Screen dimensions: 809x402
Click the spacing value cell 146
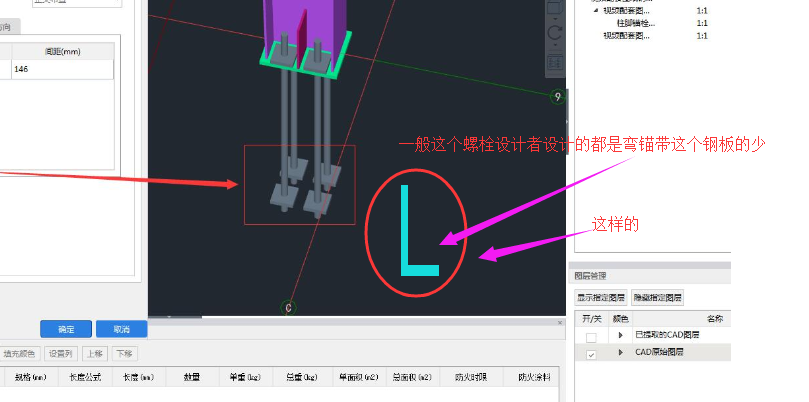[x=62, y=69]
